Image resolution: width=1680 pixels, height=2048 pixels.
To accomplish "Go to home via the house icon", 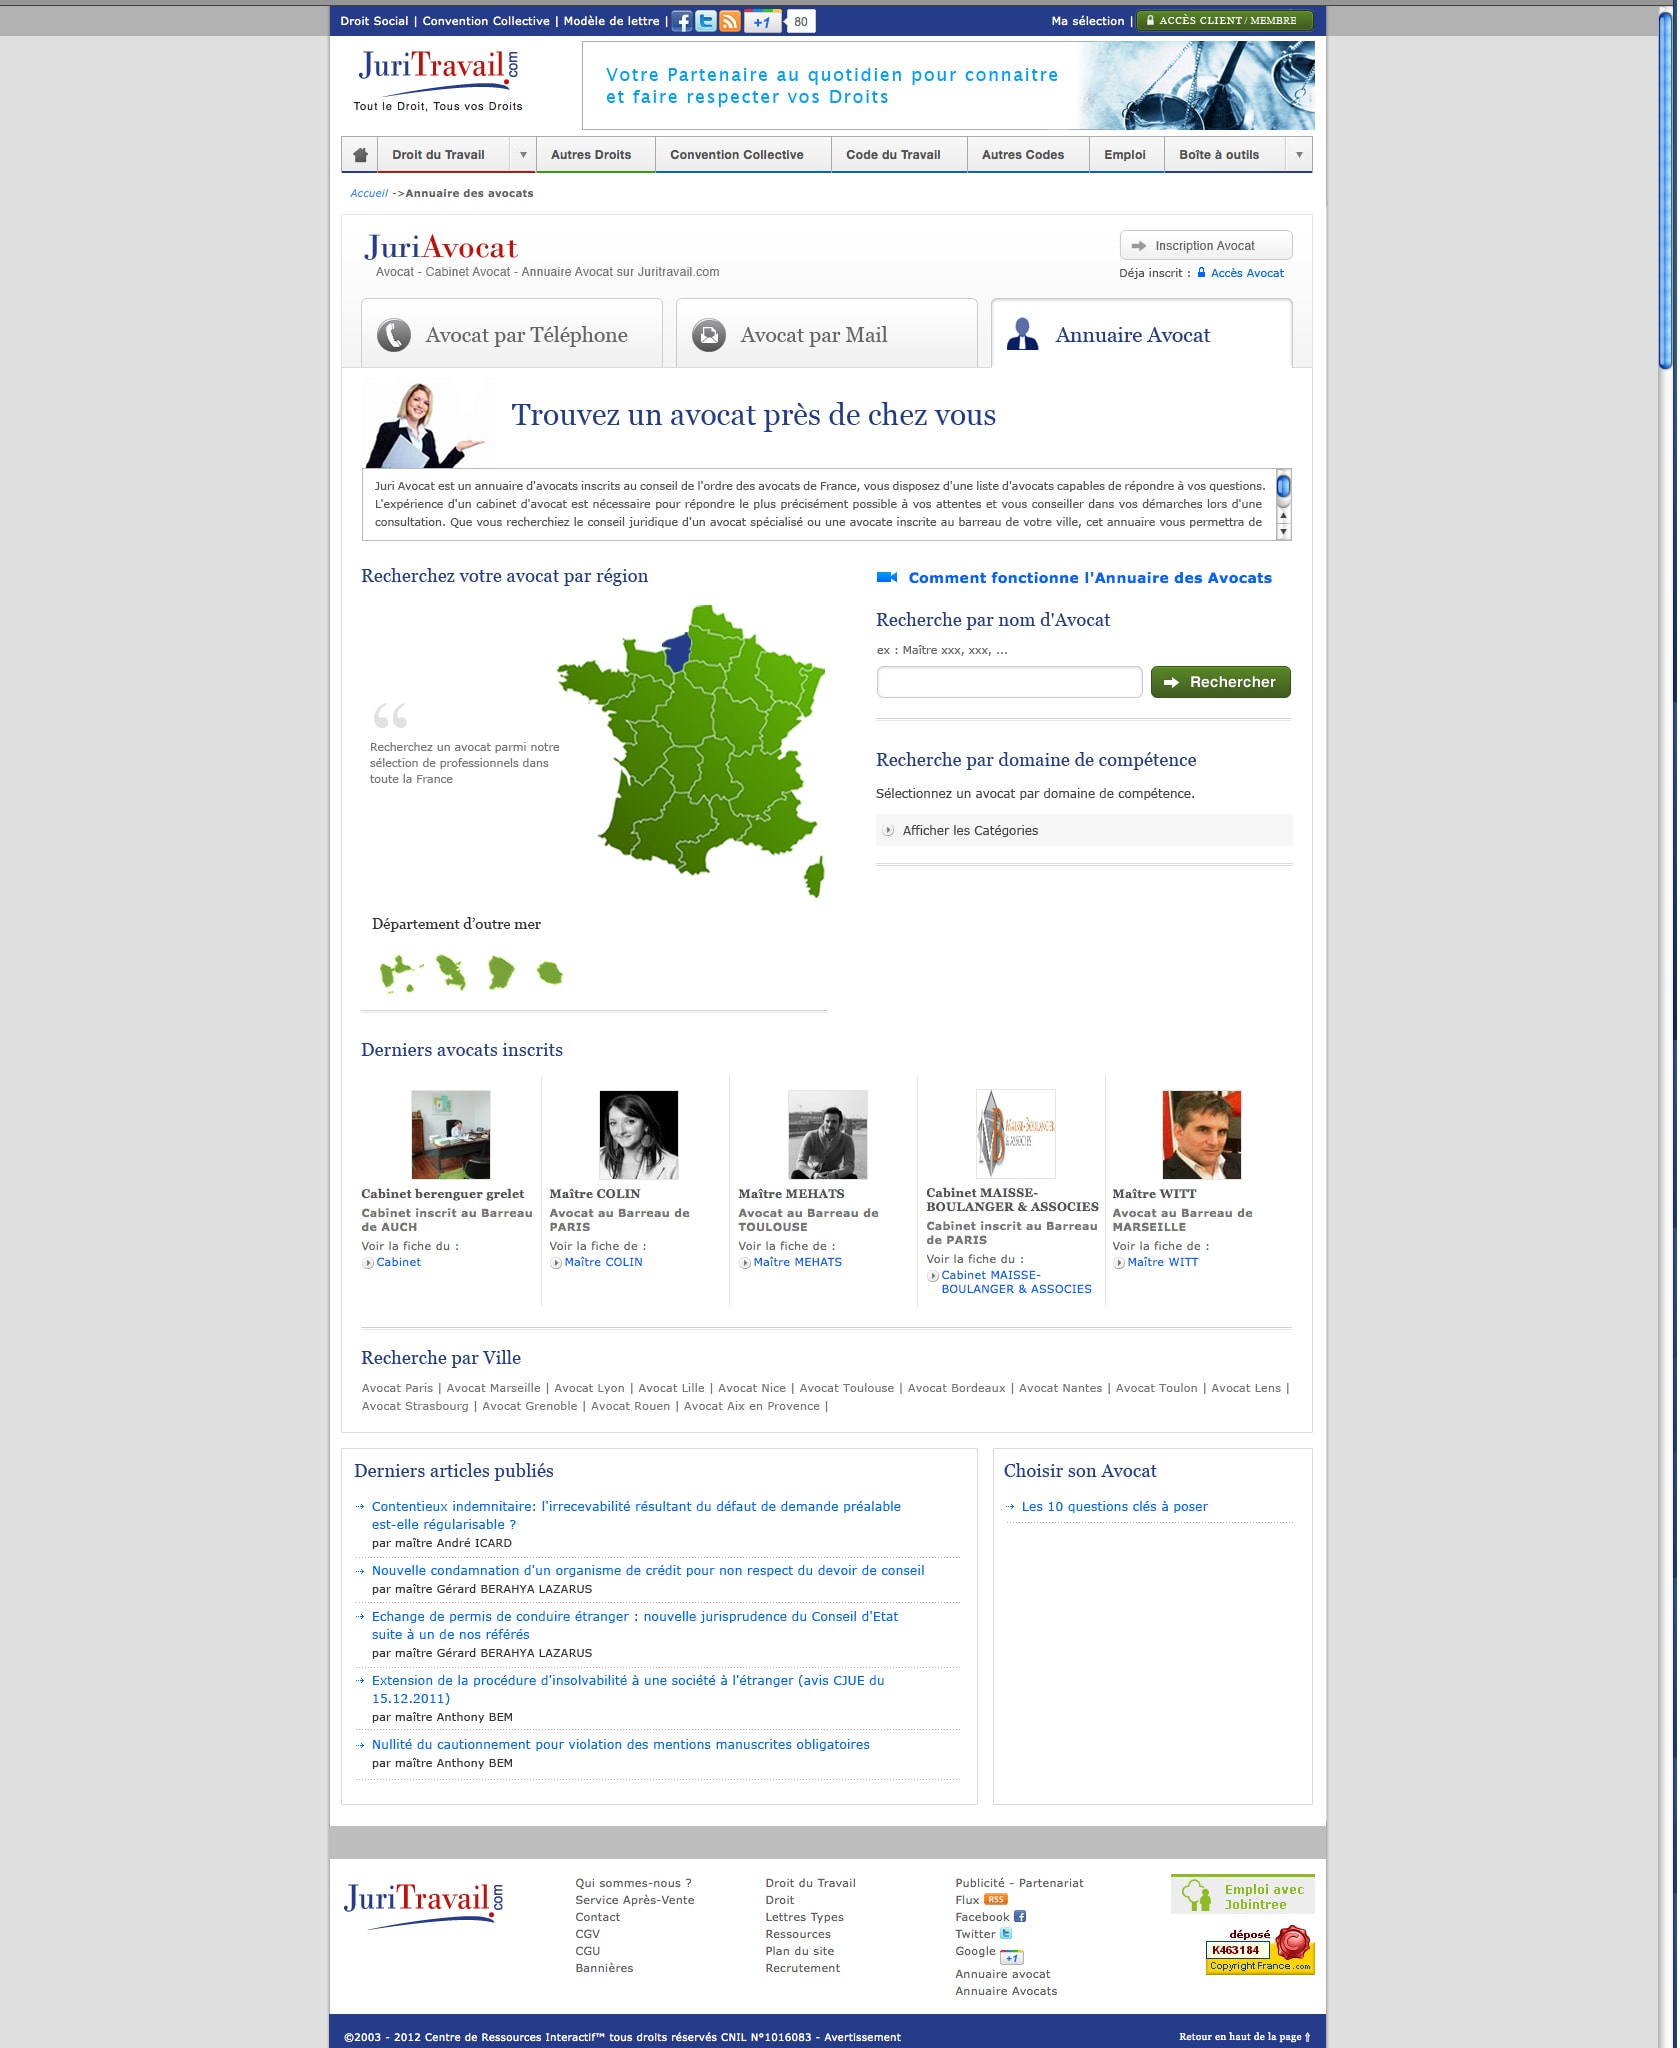I will [361, 155].
